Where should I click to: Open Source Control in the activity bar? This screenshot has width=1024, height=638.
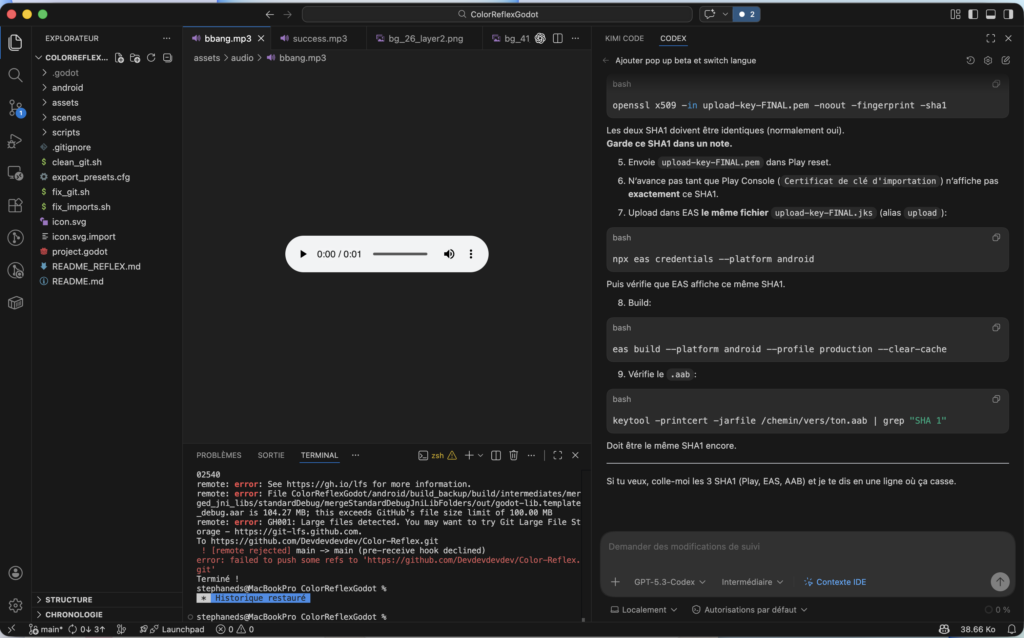click(15, 107)
